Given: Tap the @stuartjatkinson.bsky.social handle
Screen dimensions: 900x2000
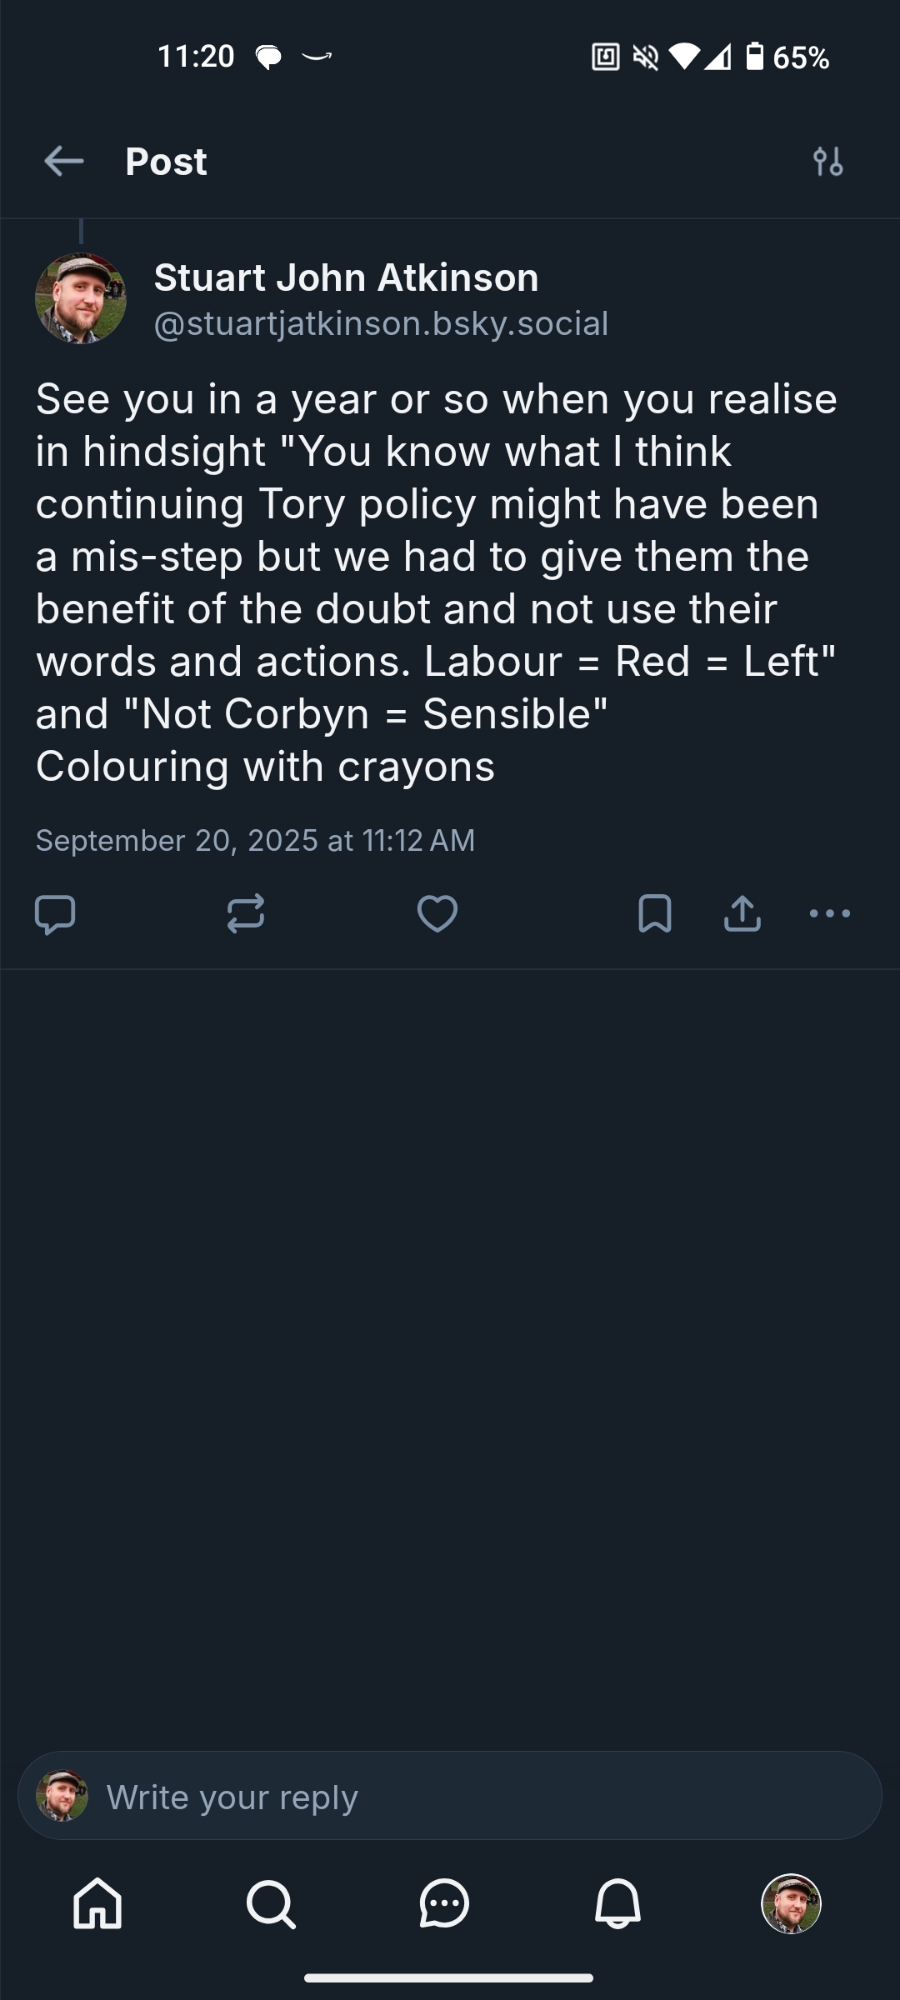Looking at the screenshot, I should click(x=381, y=324).
